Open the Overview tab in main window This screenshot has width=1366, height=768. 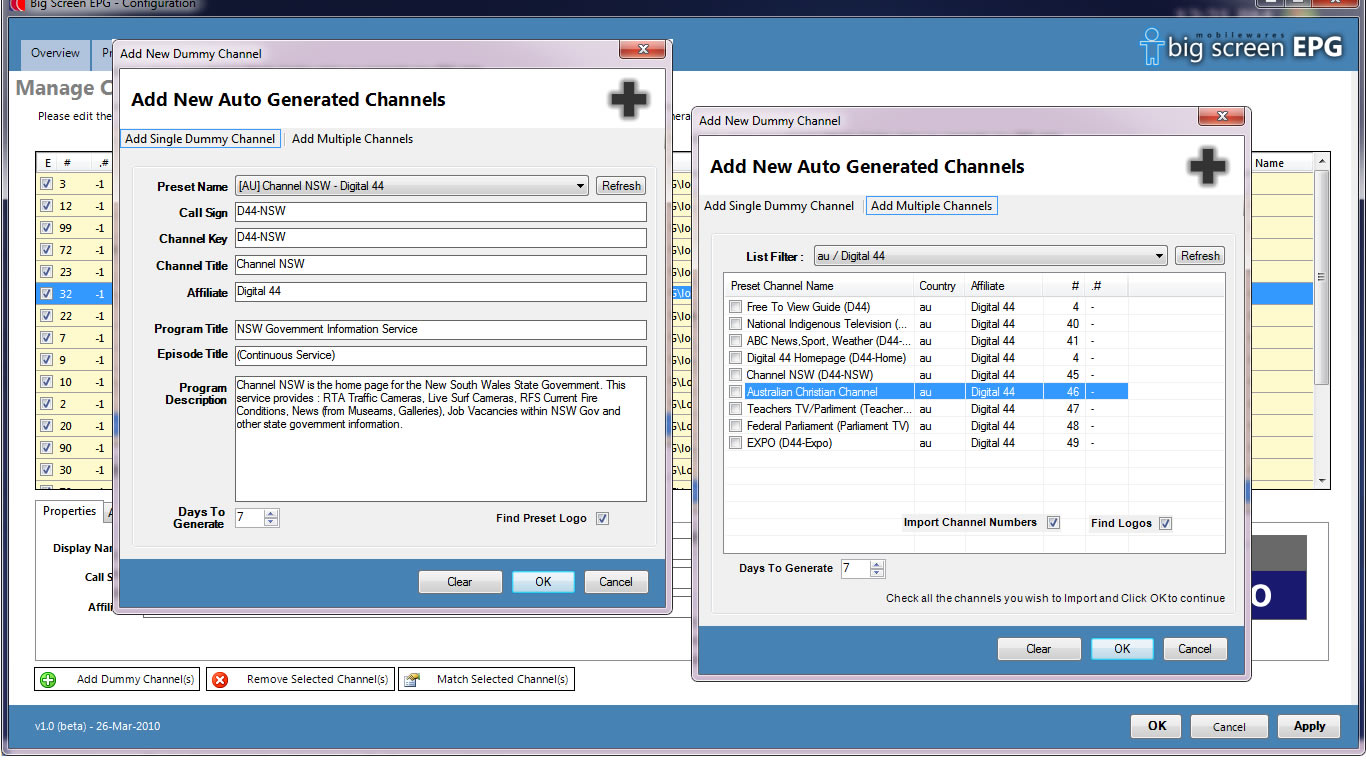(x=55, y=54)
